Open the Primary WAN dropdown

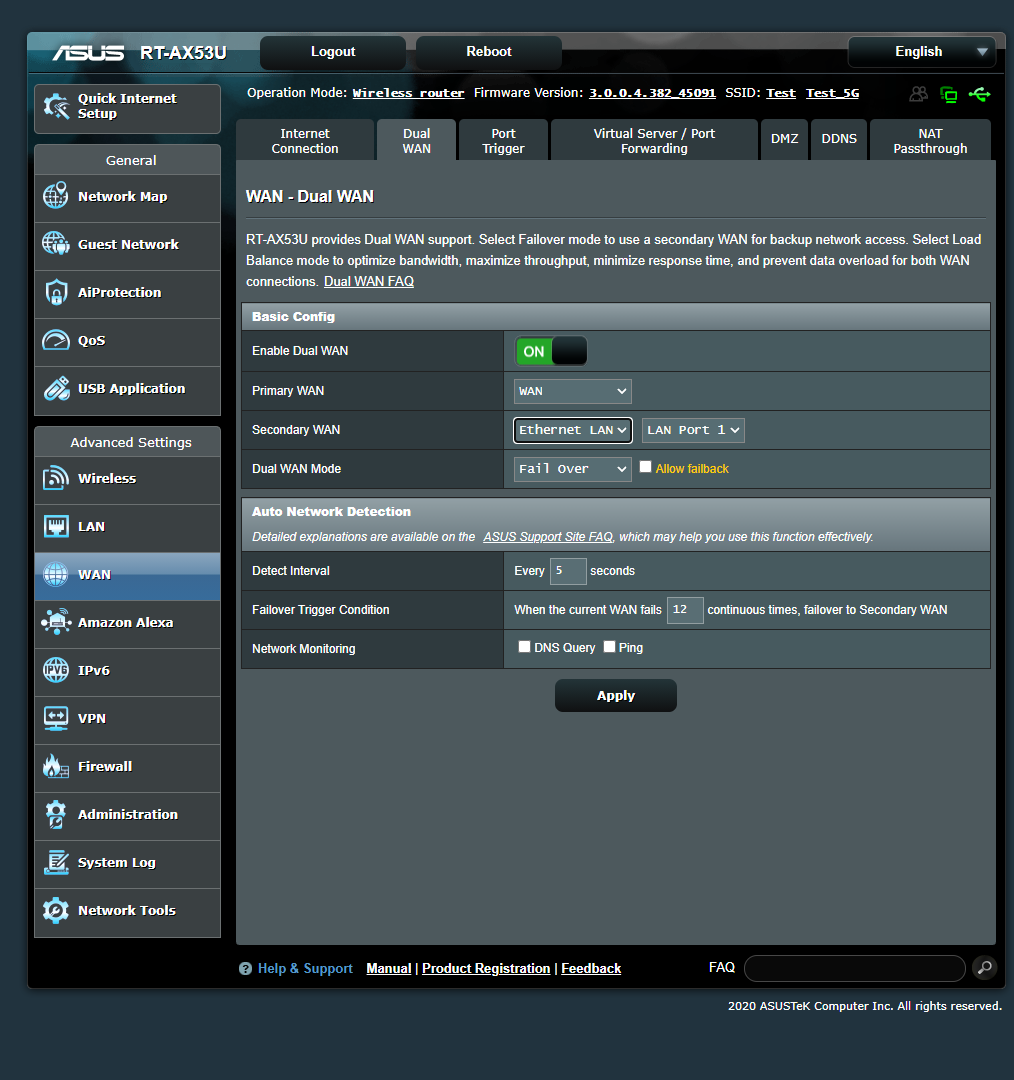click(x=572, y=391)
